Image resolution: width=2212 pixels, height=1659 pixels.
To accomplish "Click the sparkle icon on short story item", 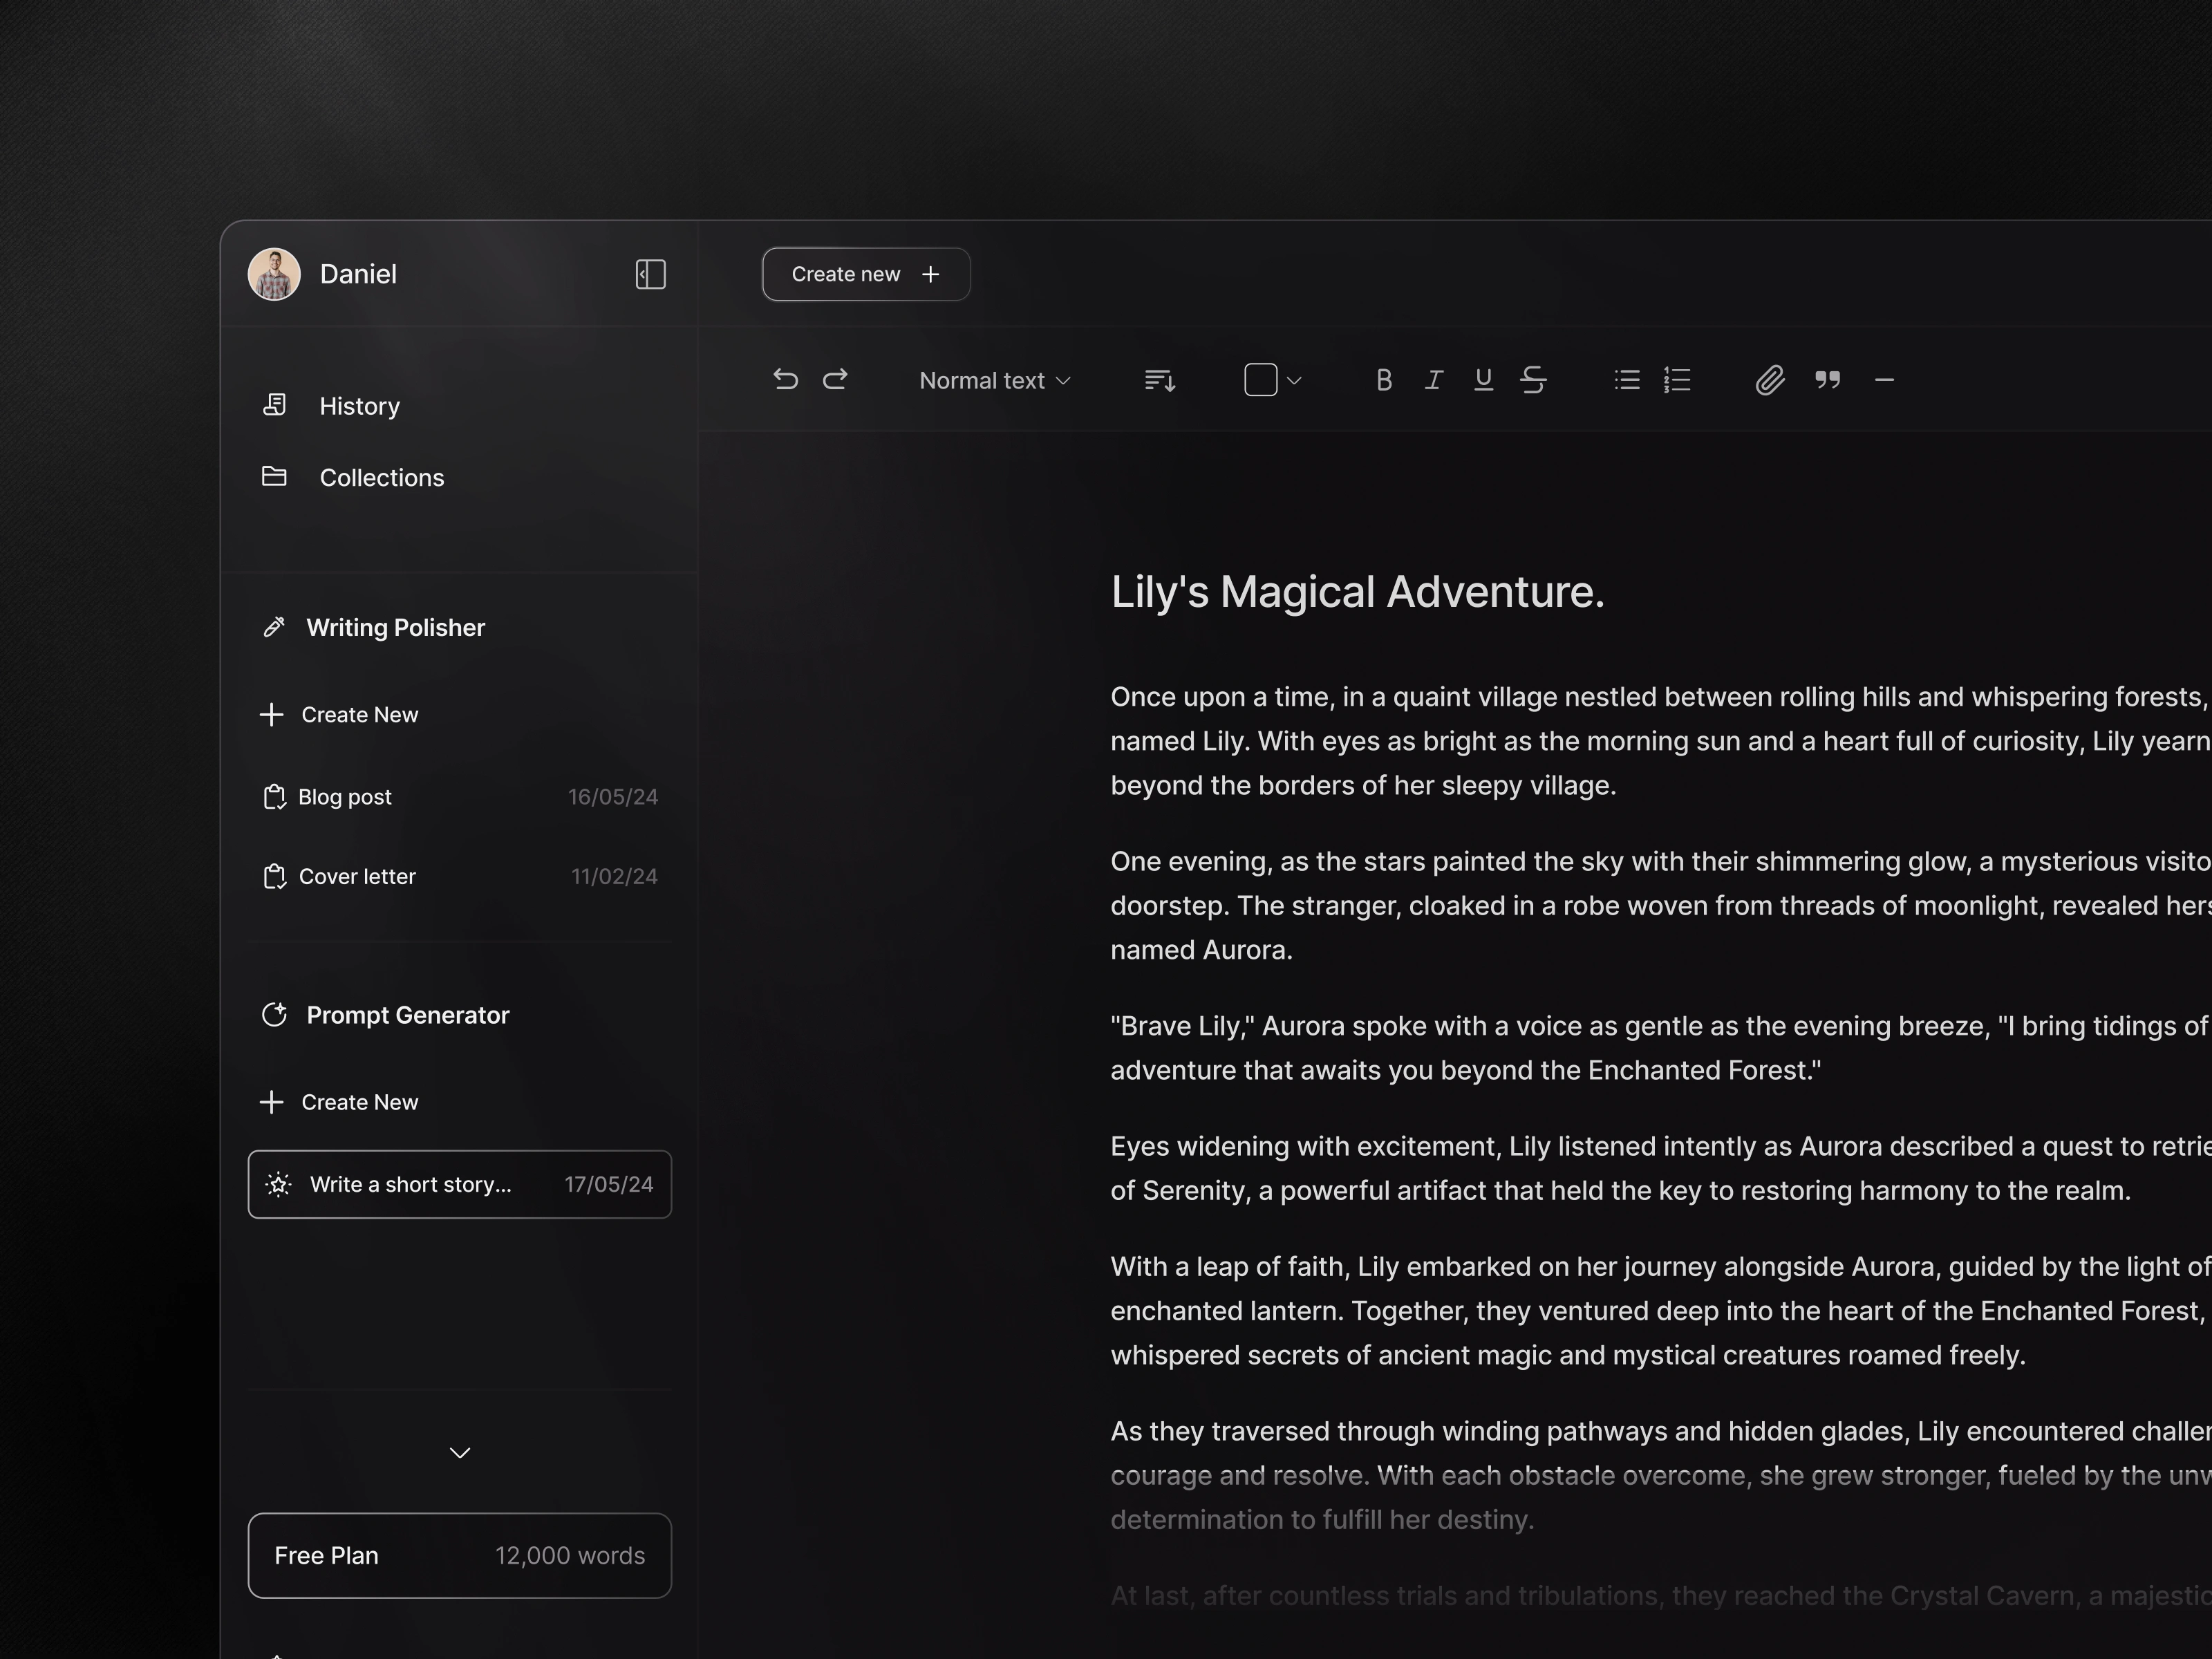I will coord(279,1184).
